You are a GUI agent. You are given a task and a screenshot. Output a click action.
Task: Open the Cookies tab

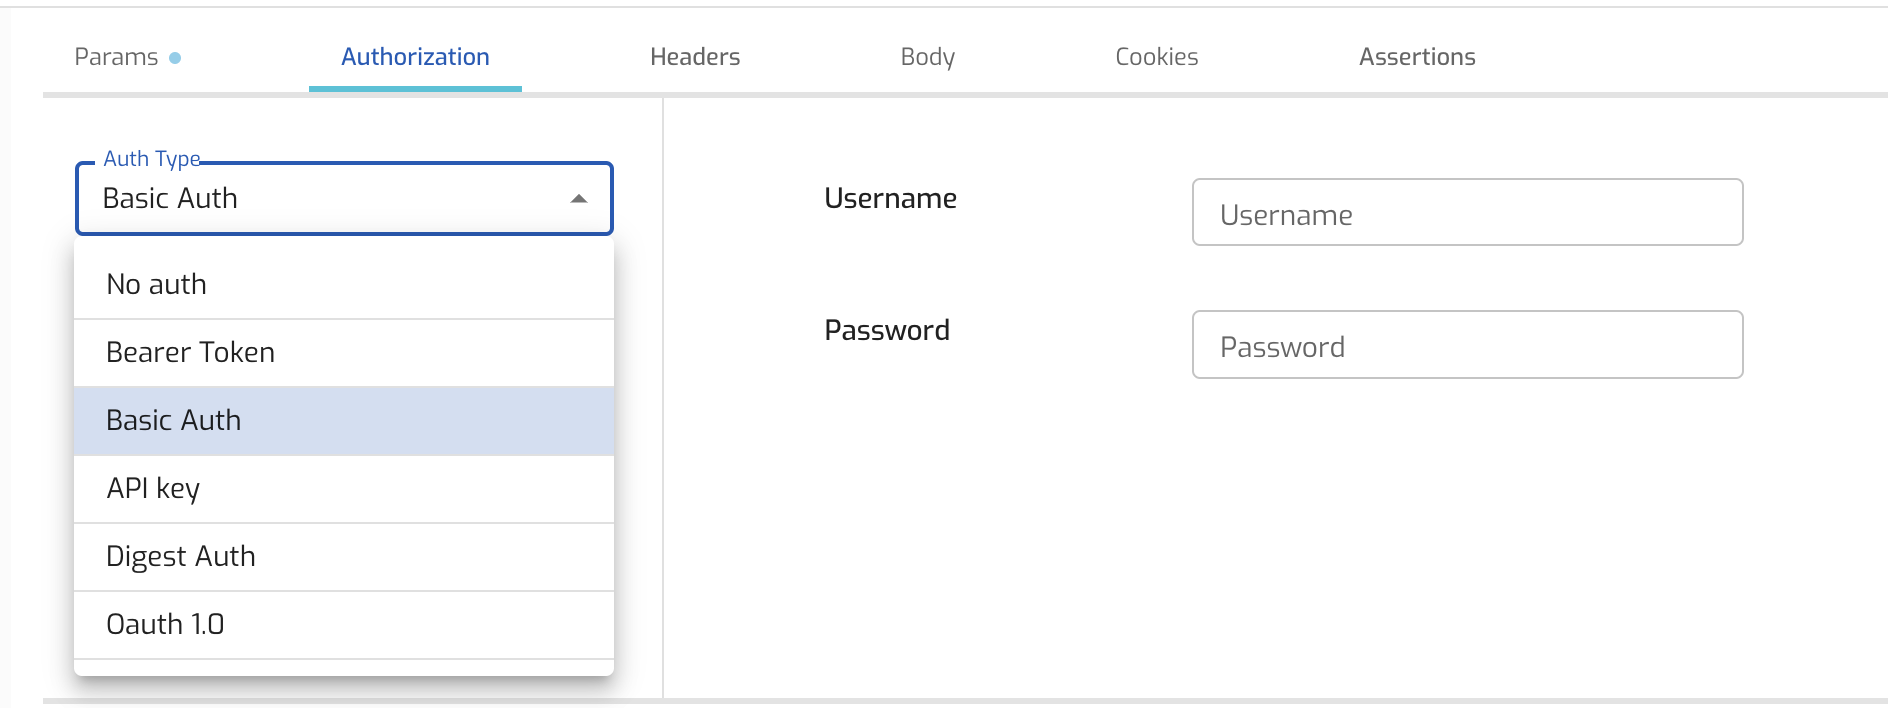click(1156, 57)
